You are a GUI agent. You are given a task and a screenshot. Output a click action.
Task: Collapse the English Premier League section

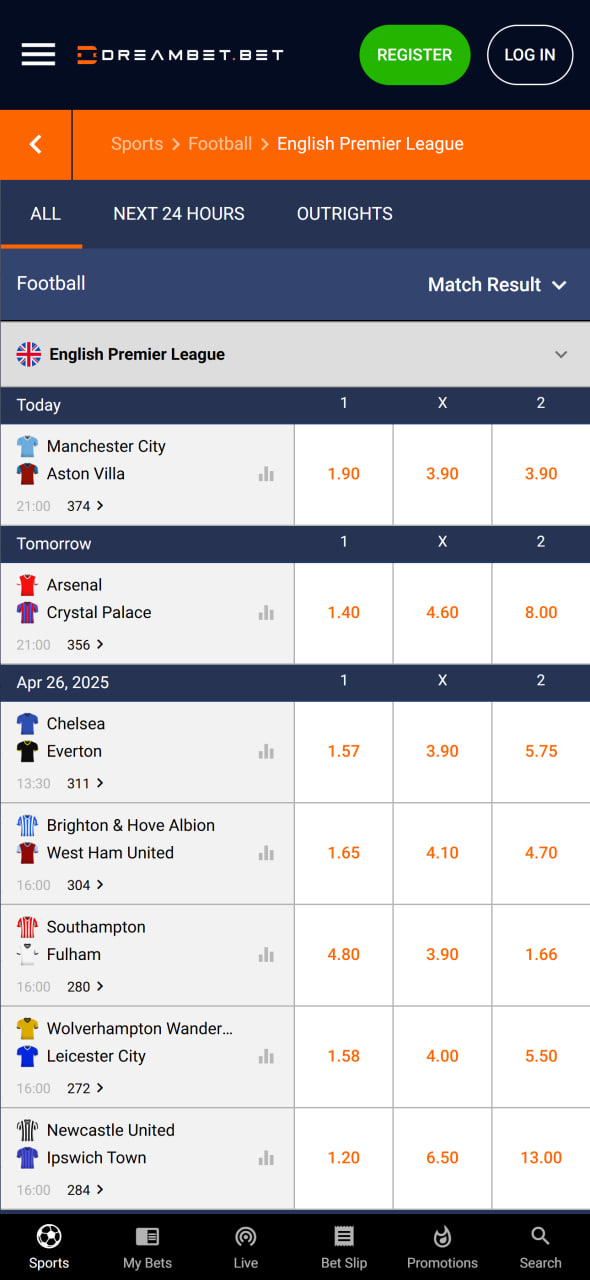pyautogui.click(x=561, y=354)
